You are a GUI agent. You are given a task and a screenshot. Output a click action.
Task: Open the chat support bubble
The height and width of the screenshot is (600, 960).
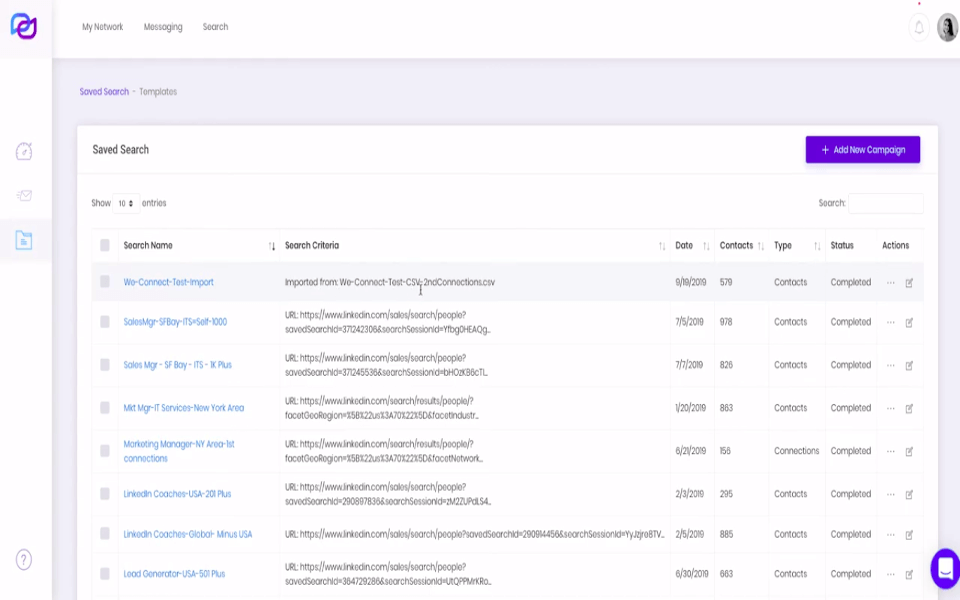click(945, 568)
